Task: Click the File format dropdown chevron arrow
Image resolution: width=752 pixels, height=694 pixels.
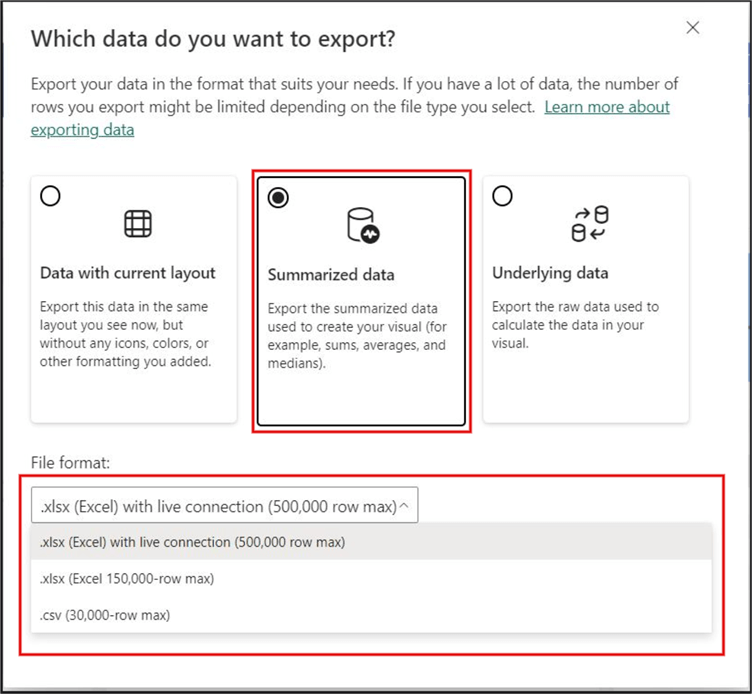Action: click(x=404, y=506)
